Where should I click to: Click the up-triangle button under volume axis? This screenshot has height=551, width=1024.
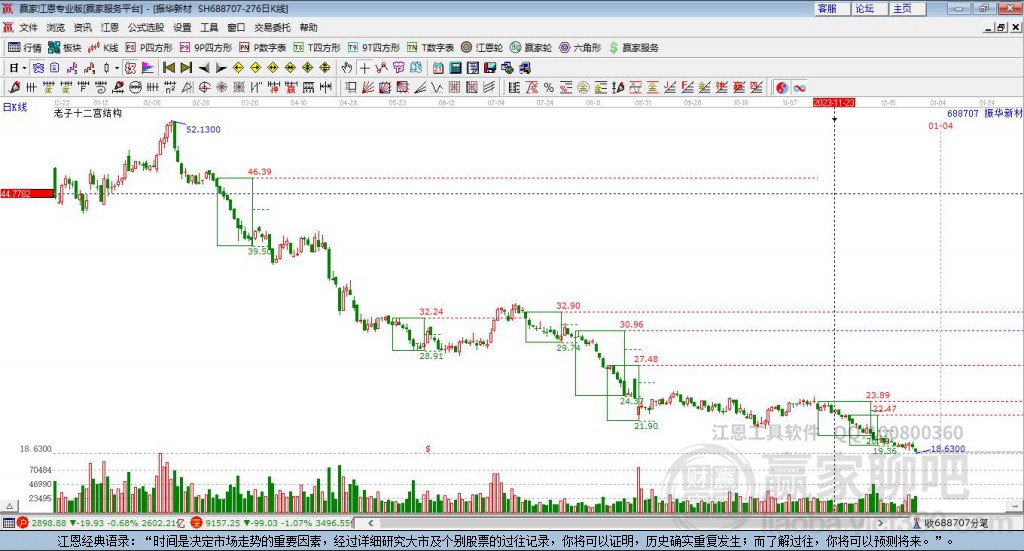[9, 506]
